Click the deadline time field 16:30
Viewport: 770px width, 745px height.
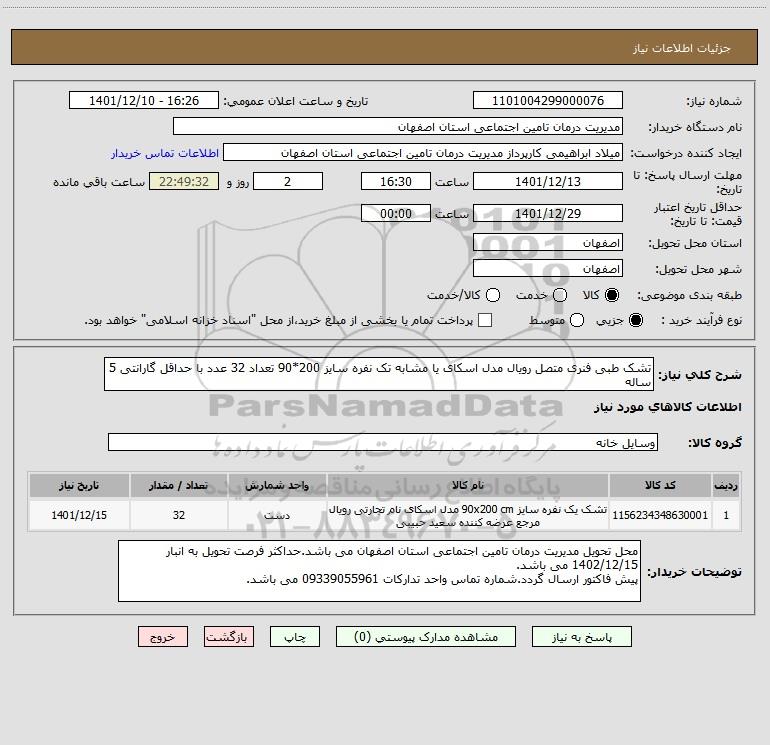click(x=396, y=181)
